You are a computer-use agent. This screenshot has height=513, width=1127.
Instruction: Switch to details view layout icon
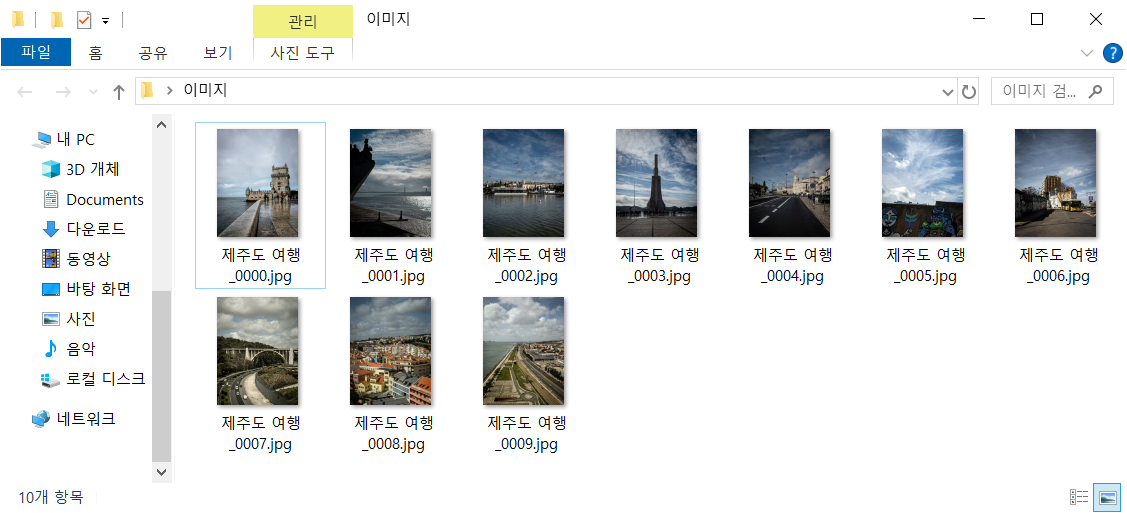click(x=1079, y=496)
